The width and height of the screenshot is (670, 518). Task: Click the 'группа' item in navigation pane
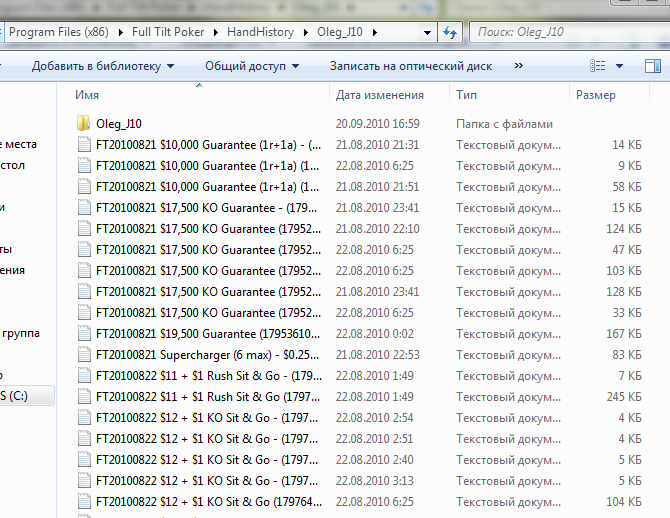click(20, 333)
